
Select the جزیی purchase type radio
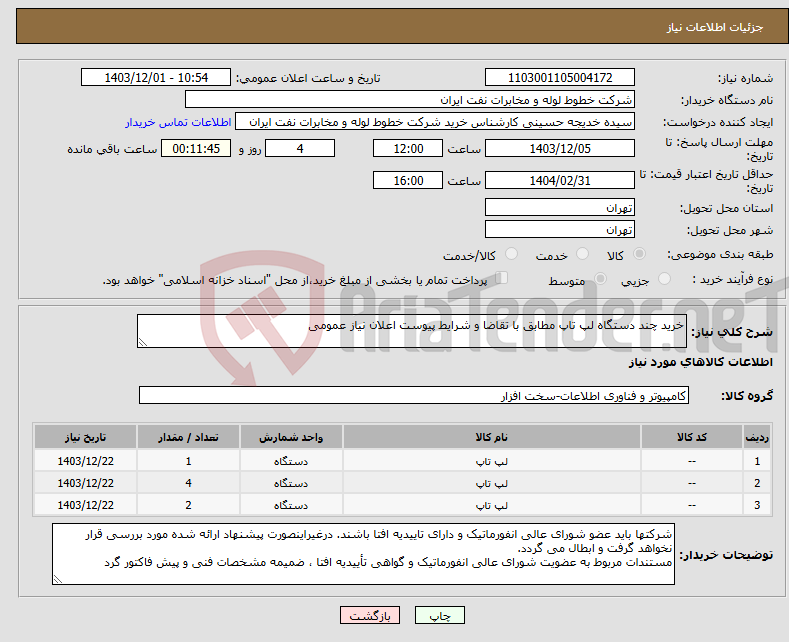(664, 279)
